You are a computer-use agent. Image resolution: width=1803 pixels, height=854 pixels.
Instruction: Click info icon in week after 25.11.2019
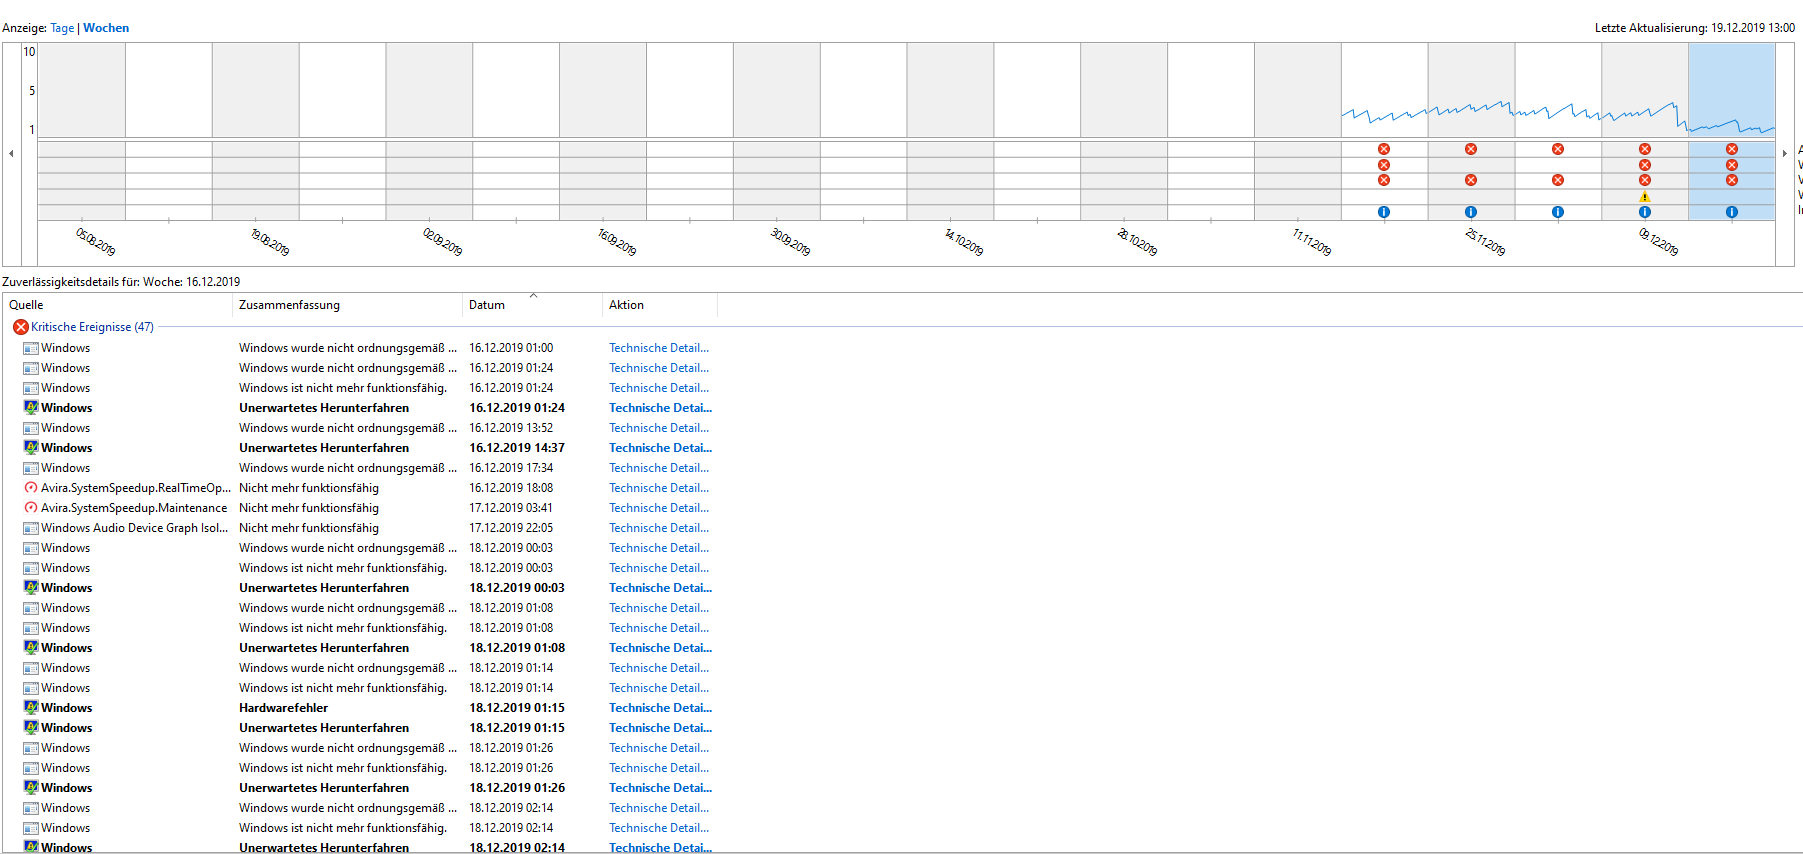click(1558, 212)
